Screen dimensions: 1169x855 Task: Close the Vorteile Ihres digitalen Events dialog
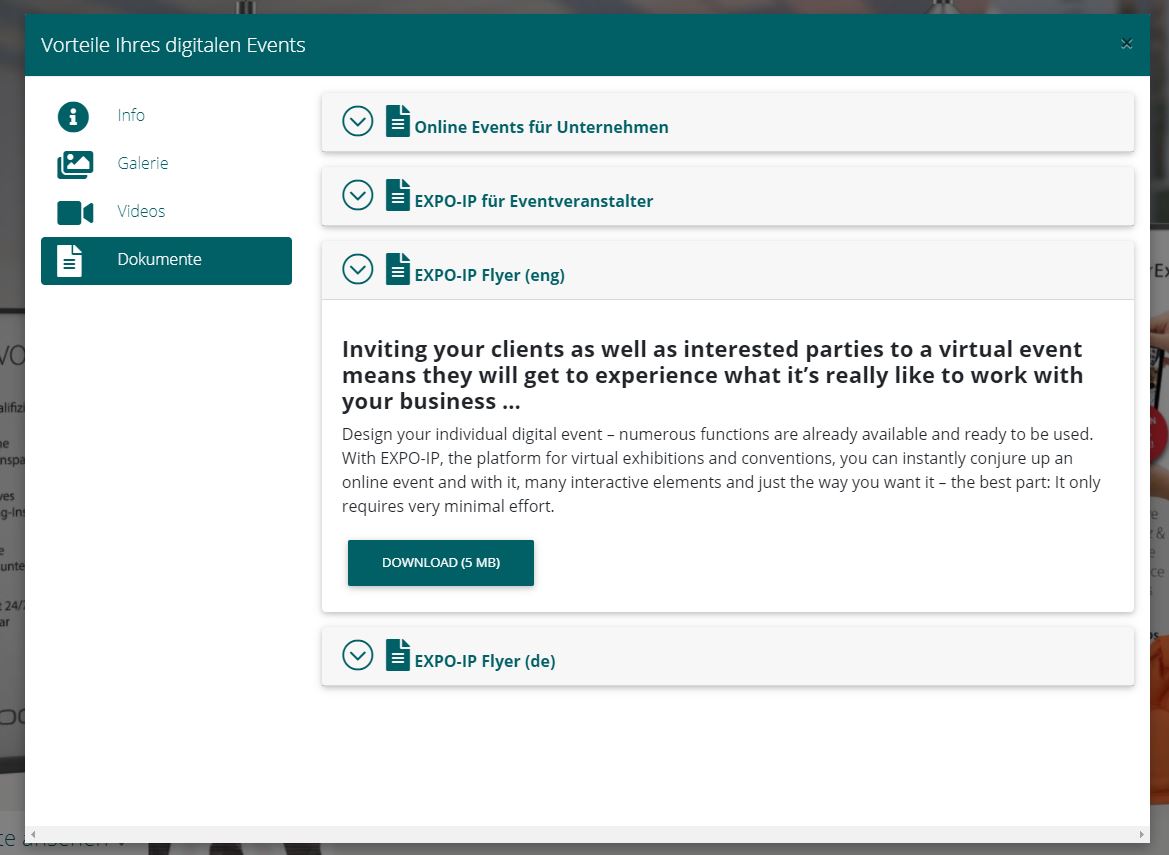1126,43
